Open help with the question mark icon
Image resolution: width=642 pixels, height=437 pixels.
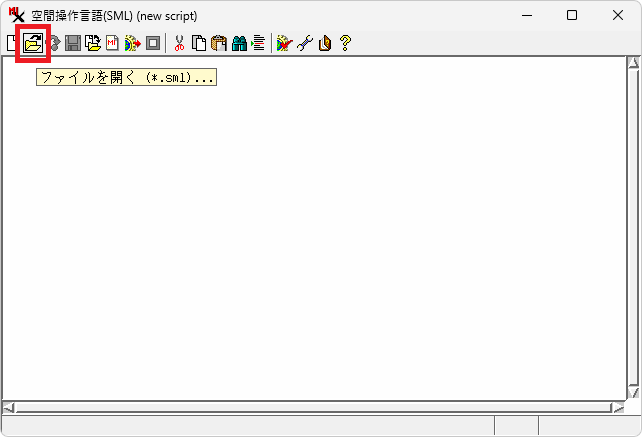pyautogui.click(x=345, y=43)
